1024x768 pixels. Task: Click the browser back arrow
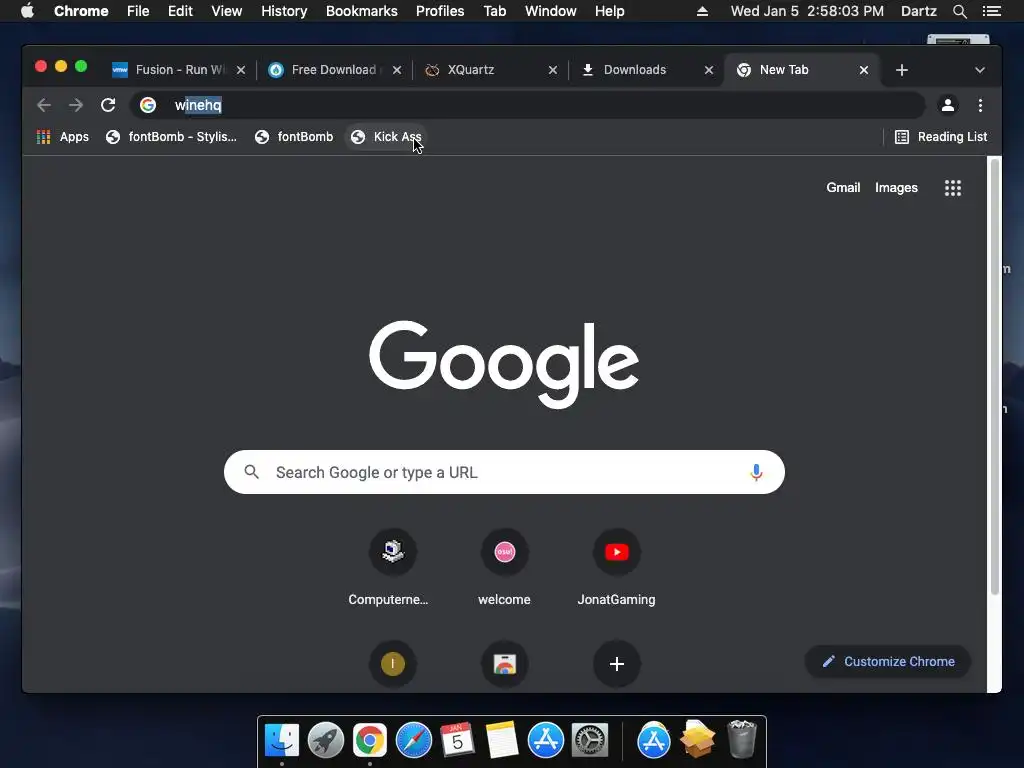click(44, 105)
